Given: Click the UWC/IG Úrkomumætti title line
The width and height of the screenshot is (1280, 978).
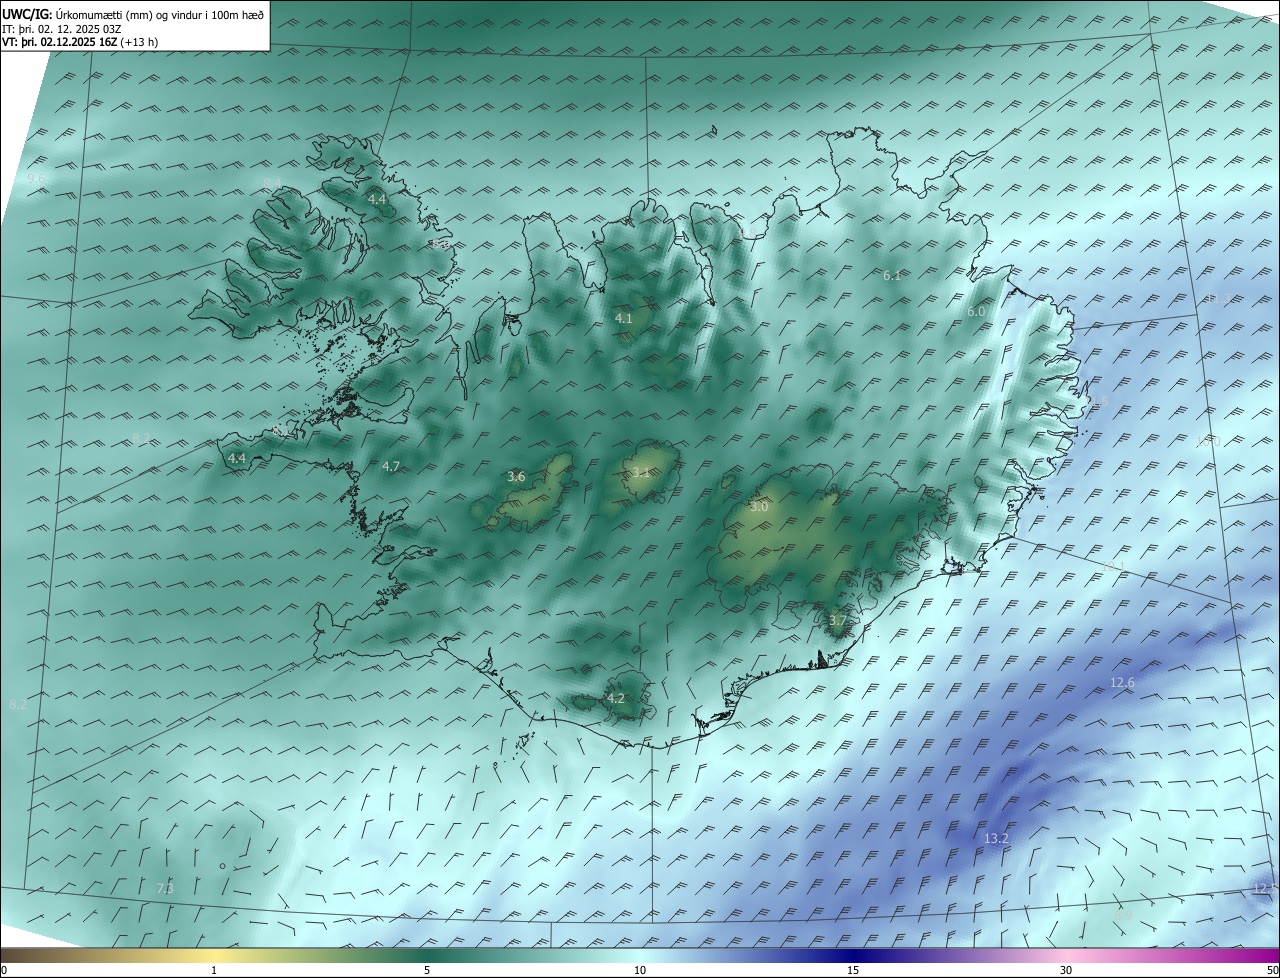Looking at the screenshot, I should point(133,15).
